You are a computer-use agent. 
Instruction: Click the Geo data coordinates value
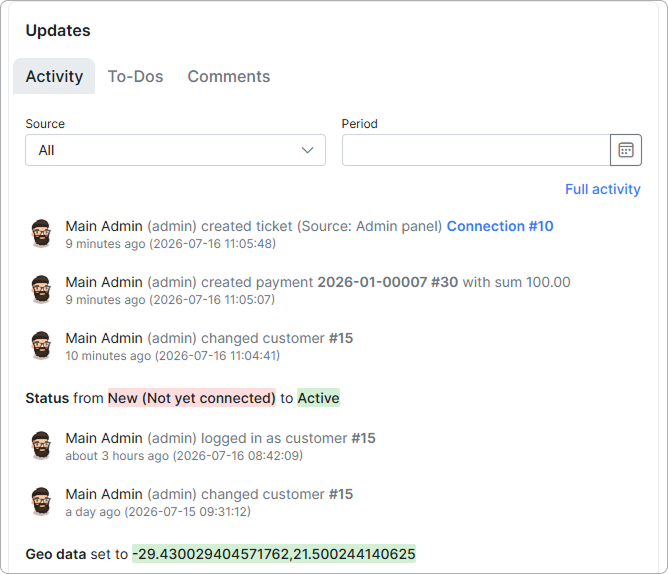(x=274, y=554)
